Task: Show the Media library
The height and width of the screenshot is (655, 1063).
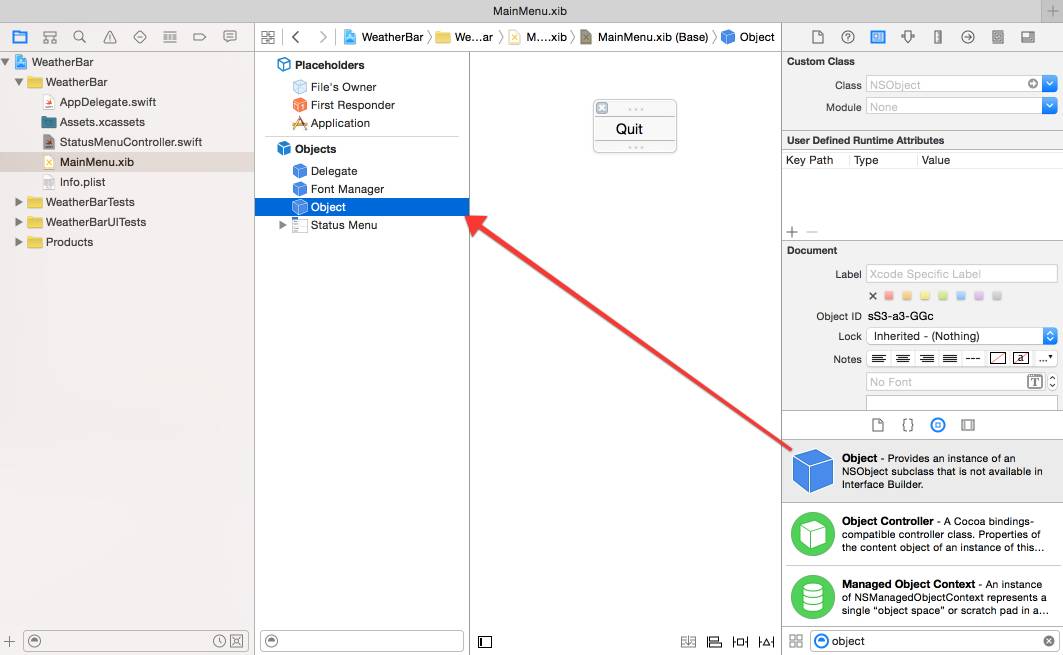Action: point(967,425)
